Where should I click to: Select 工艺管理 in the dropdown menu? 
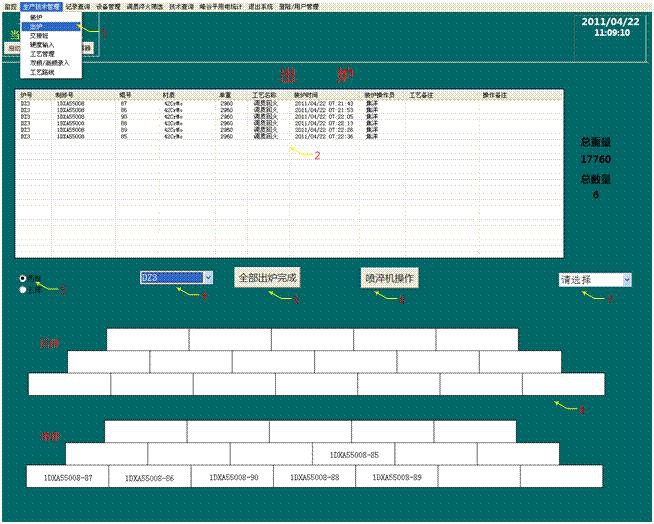pos(42,53)
